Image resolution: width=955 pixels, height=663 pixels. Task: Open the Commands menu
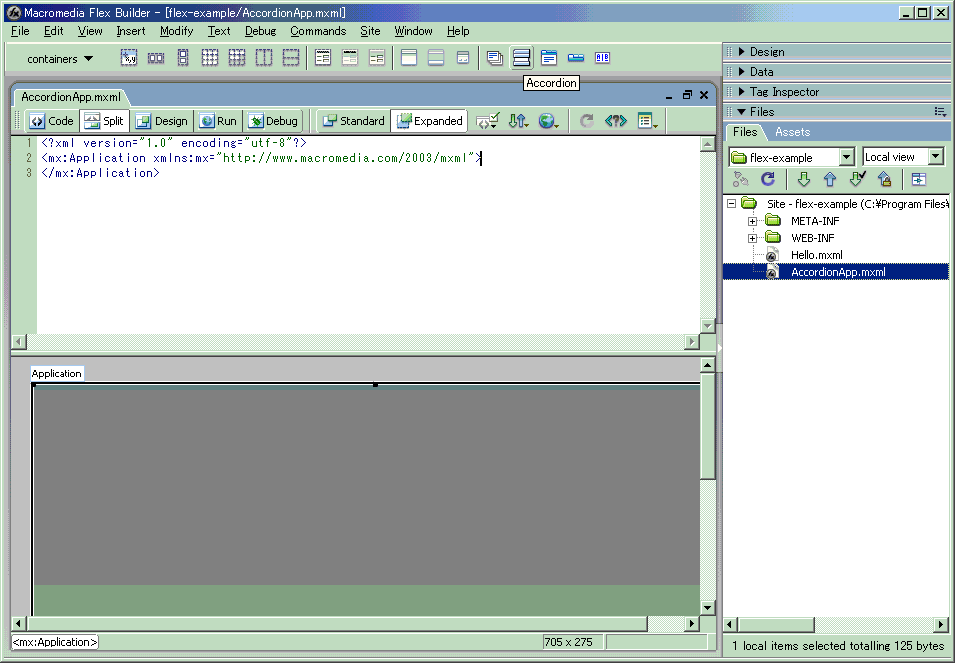(x=318, y=31)
